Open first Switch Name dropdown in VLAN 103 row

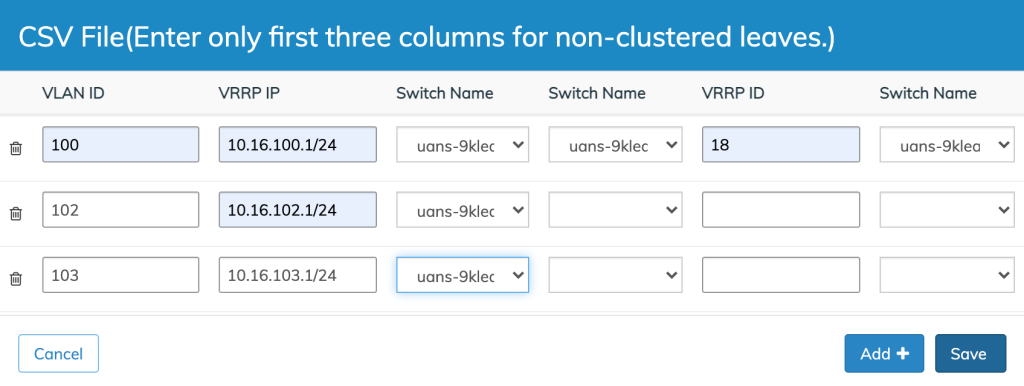click(x=462, y=275)
